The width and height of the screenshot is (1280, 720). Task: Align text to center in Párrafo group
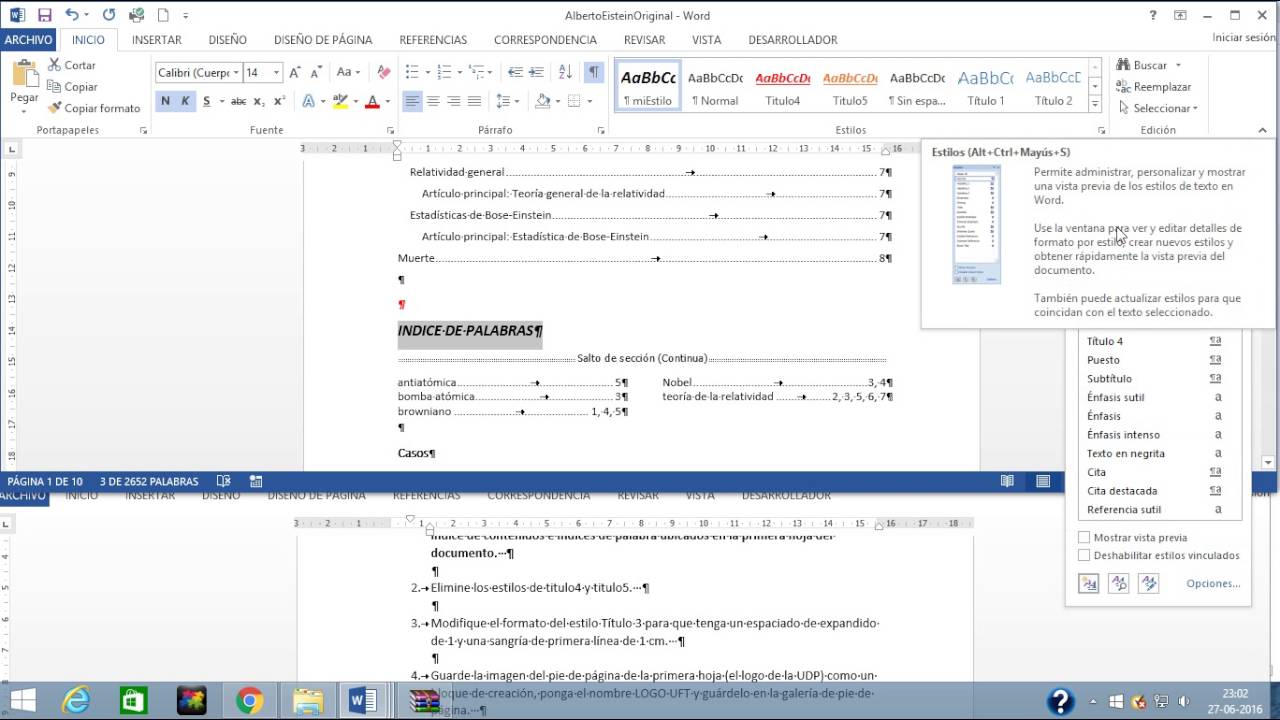click(433, 101)
